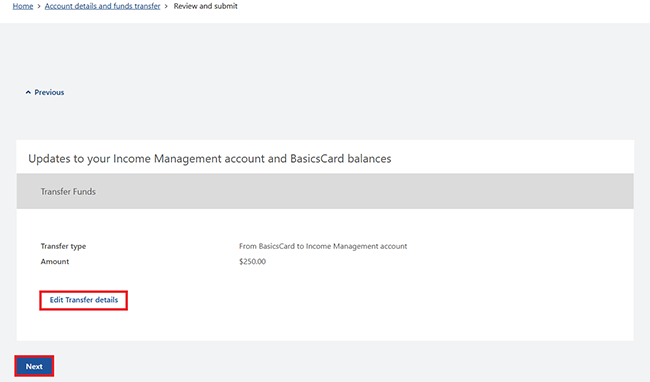This screenshot has width=650, height=382.
Task: Proceed with the Next button
Action: 34,366
